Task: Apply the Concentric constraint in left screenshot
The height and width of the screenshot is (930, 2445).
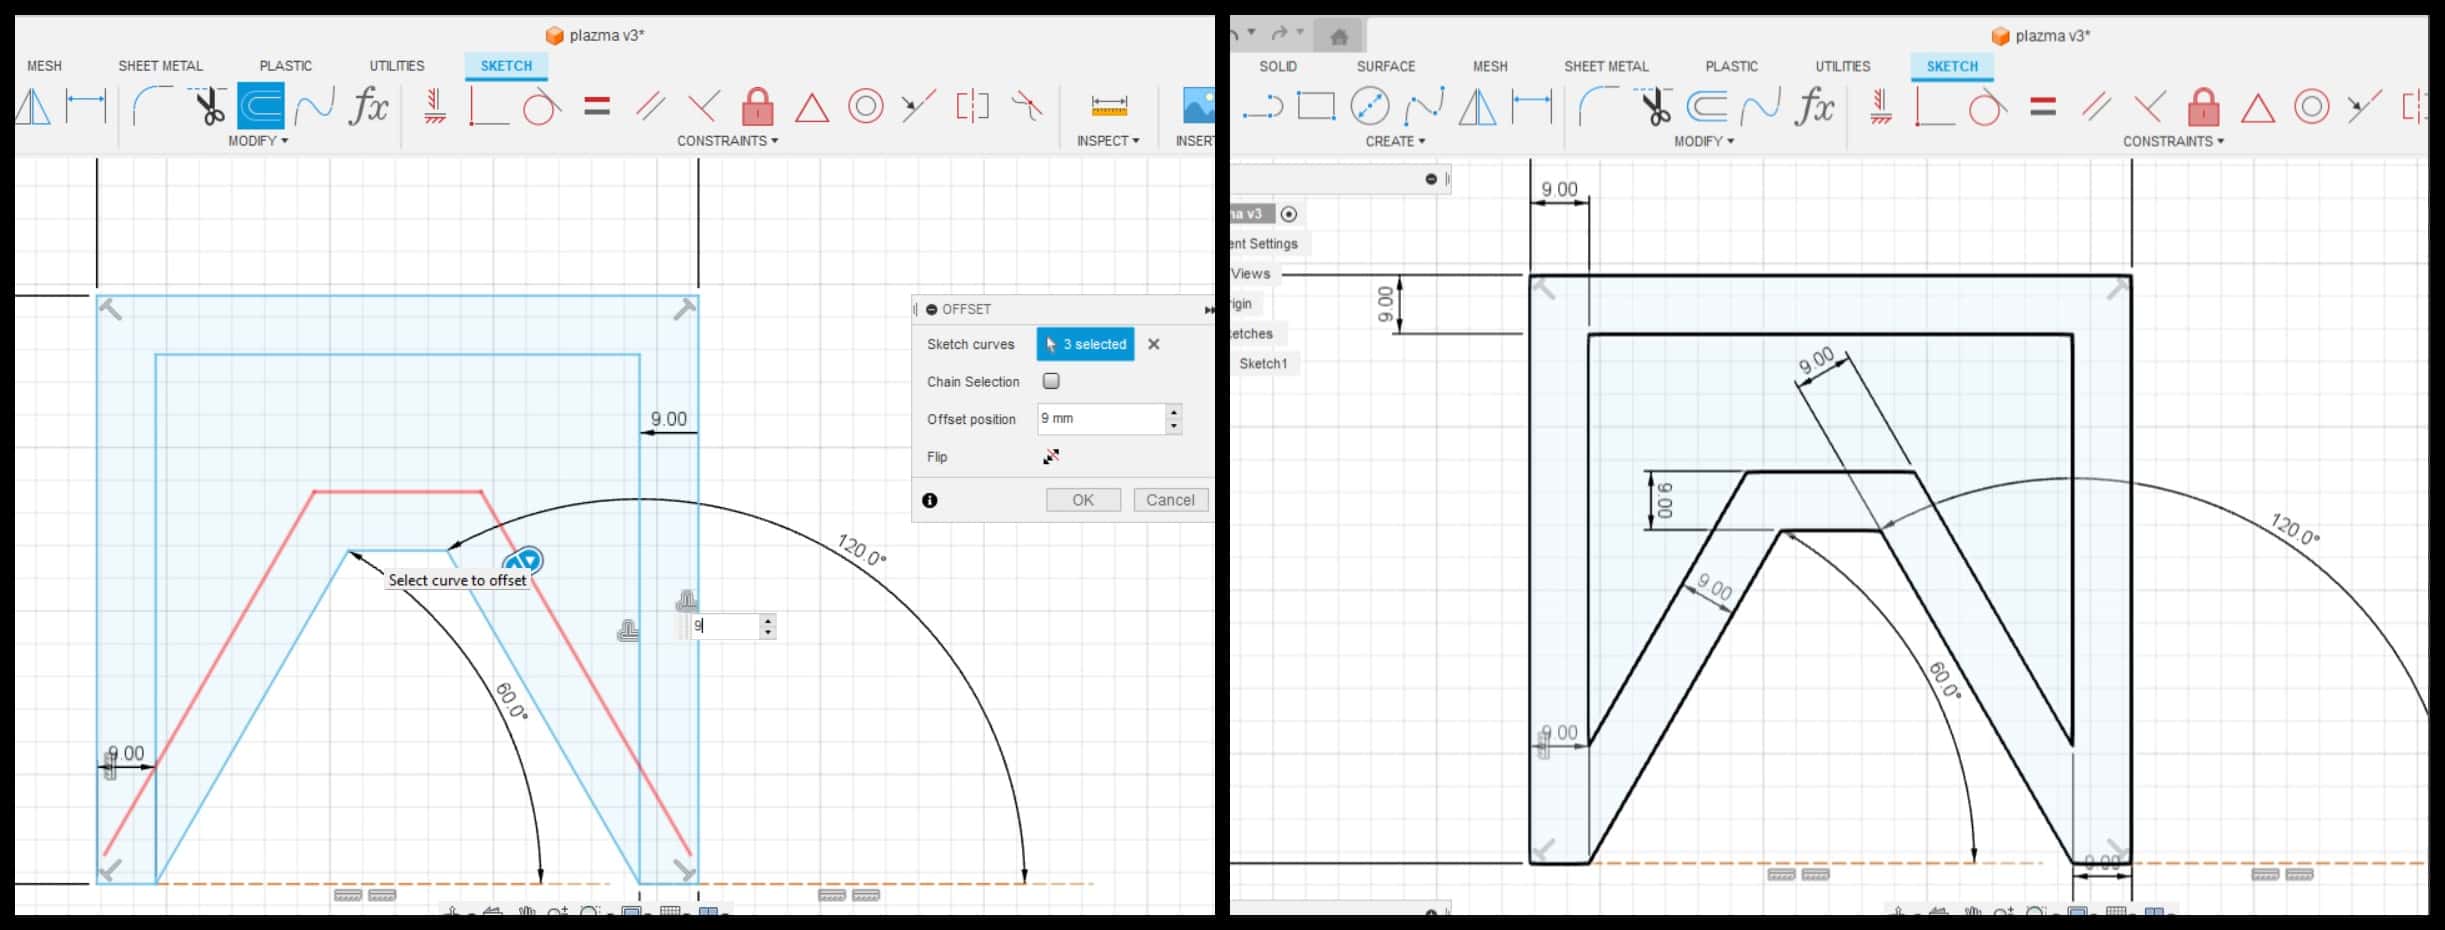Action: pyautogui.click(x=866, y=106)
